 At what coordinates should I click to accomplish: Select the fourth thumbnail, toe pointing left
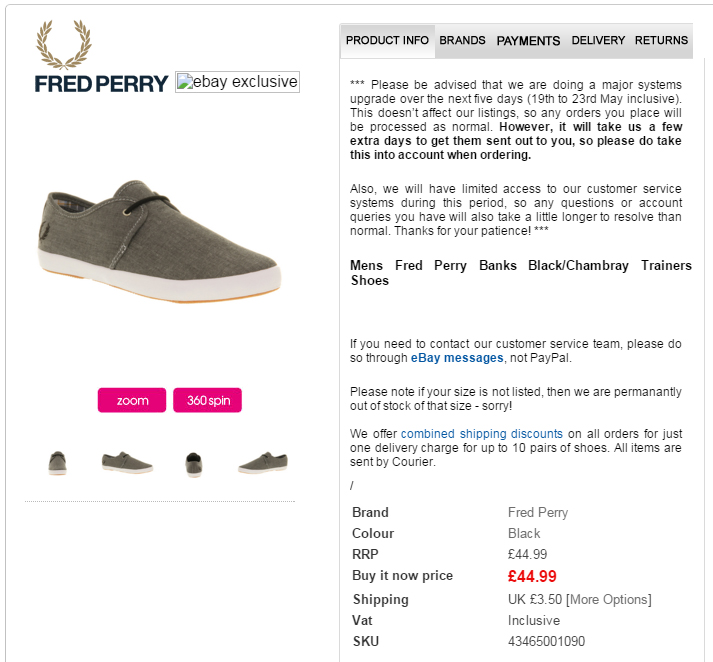tap(263, 463)
